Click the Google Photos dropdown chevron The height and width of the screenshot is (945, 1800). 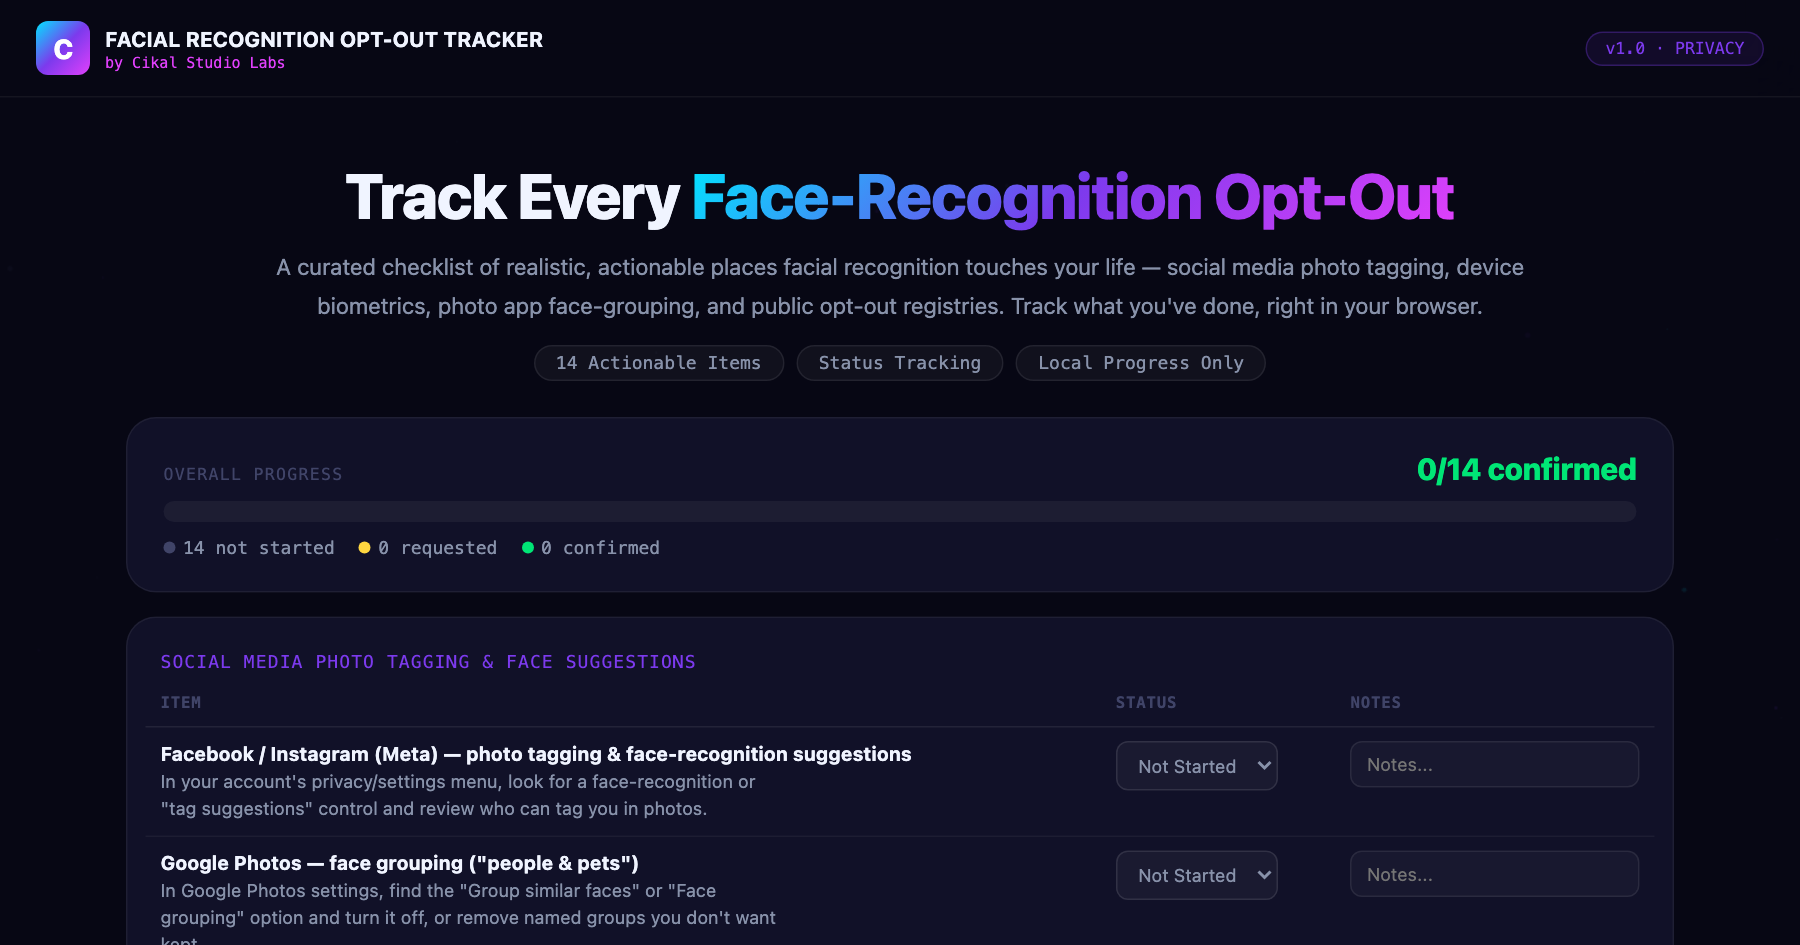[1264, 875]
